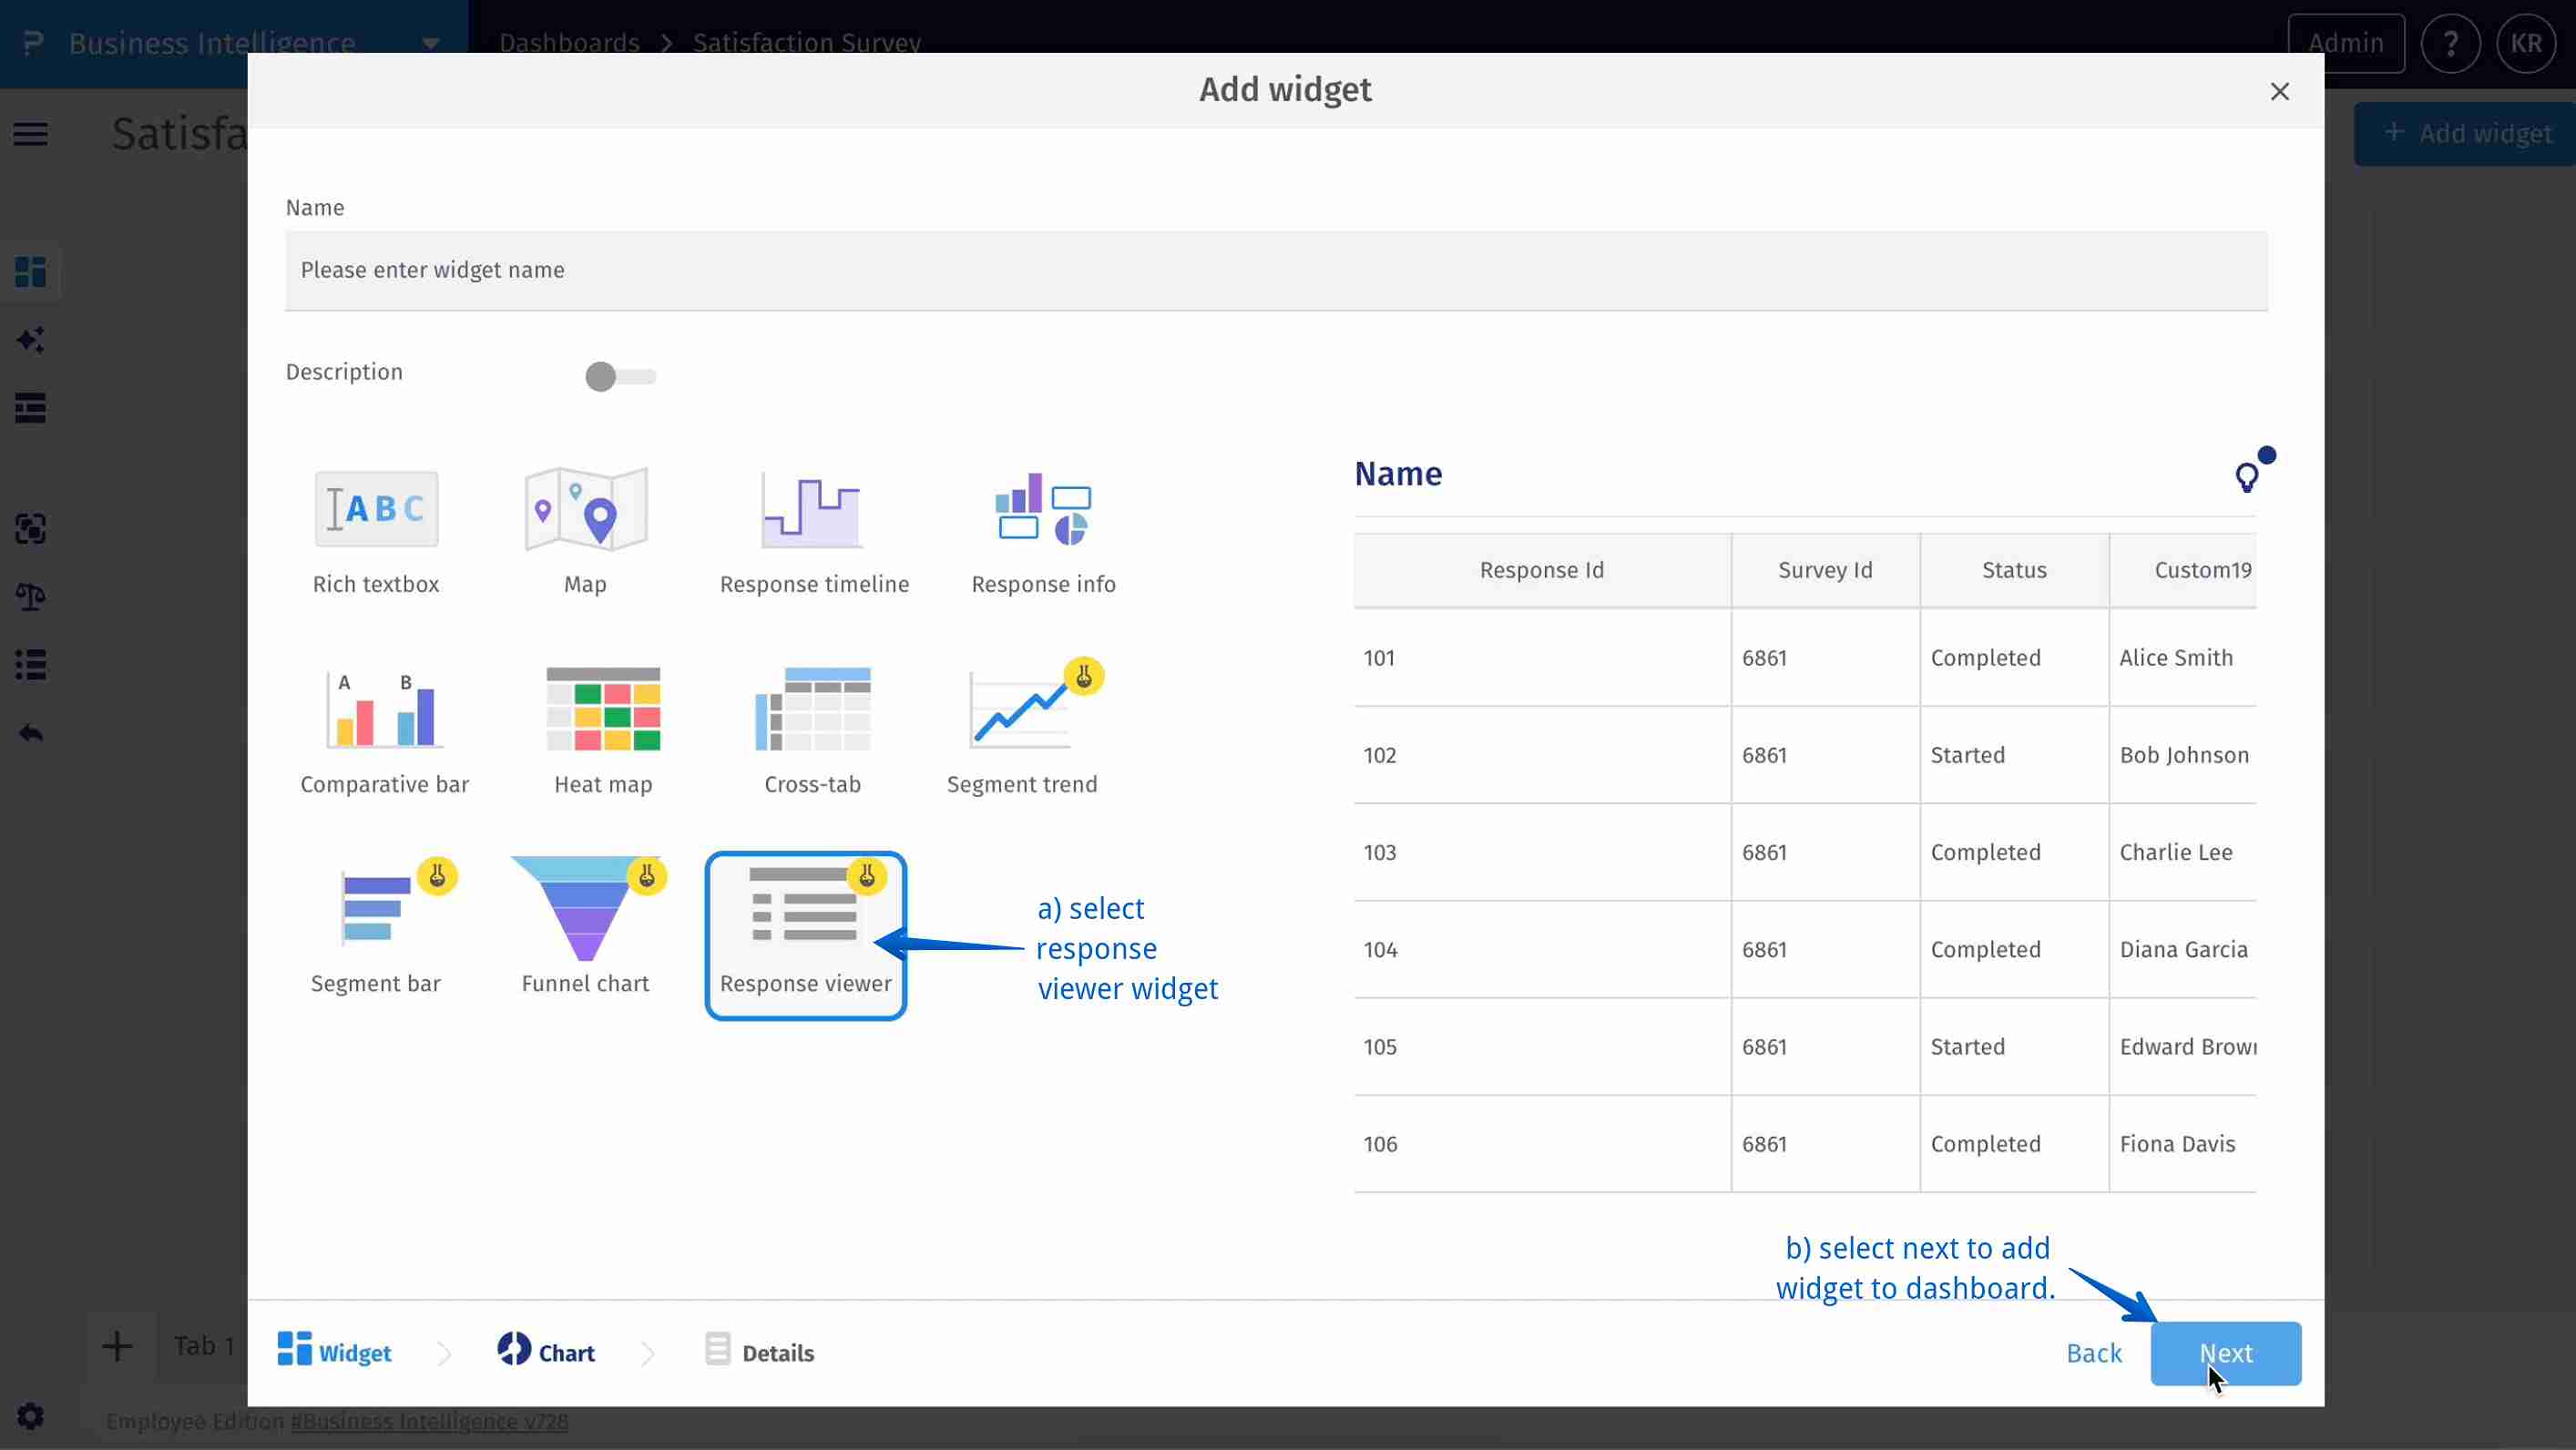This screenshot has width=2576, height=1450.
Task: Select the Heat map widget
Action: pyautogui.click(x=603, y=710)
